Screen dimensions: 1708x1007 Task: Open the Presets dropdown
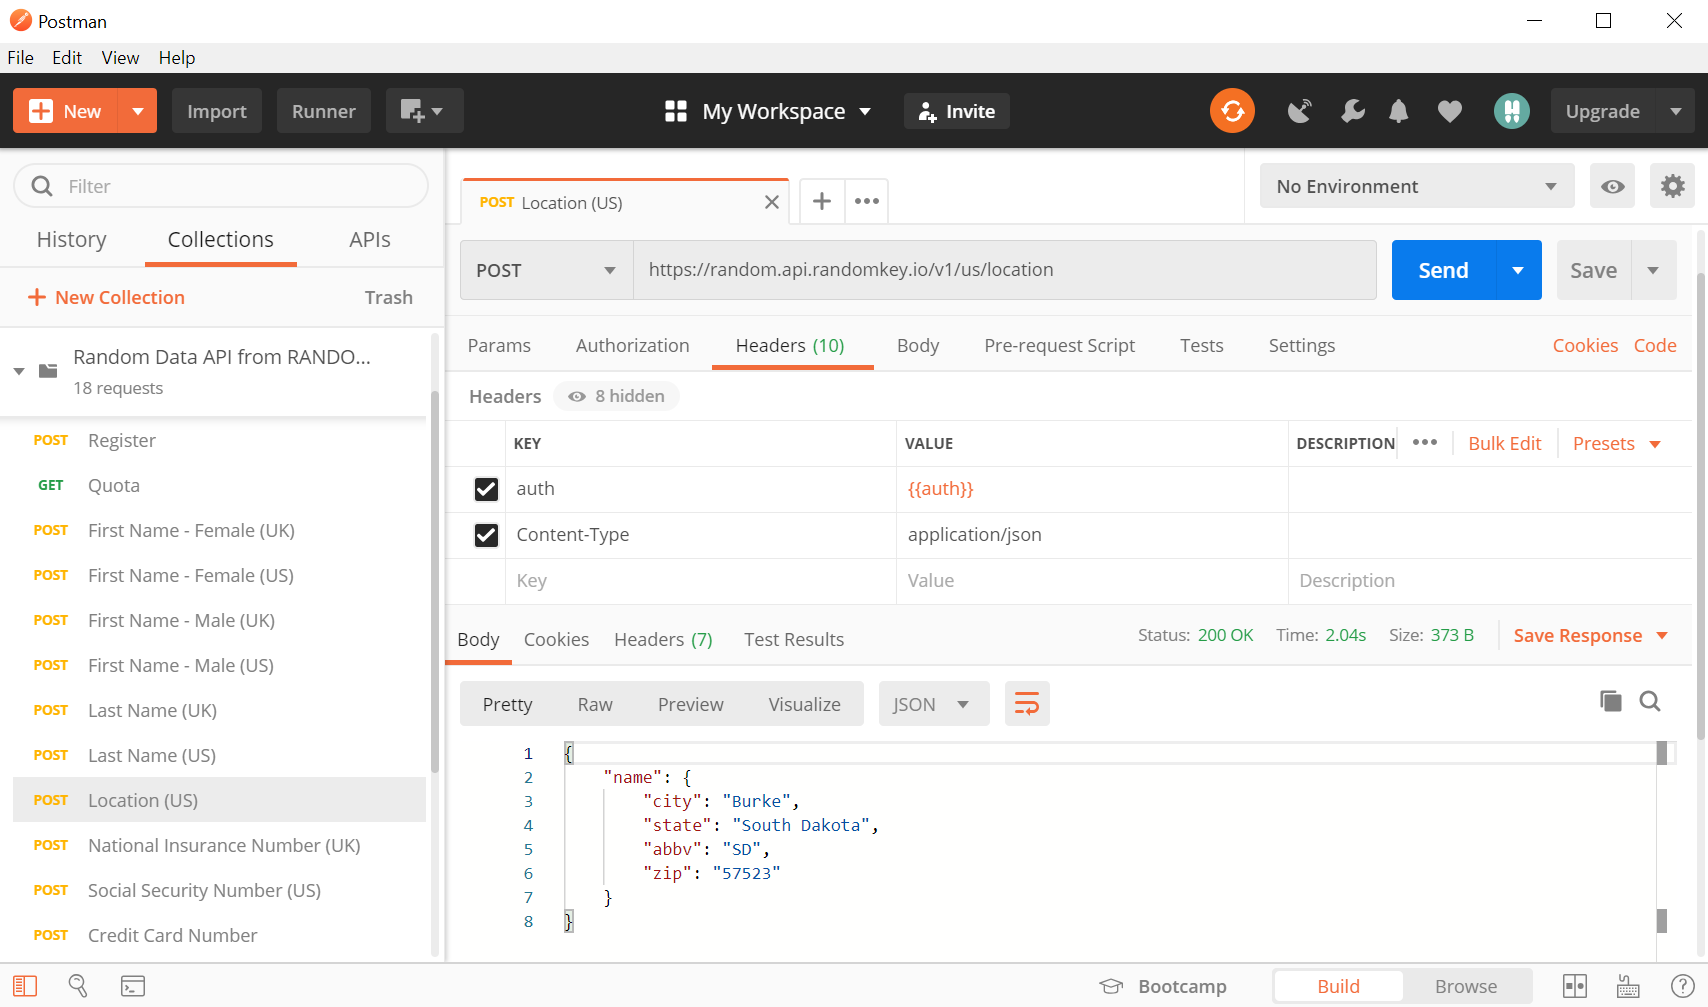coord(1616,443)
